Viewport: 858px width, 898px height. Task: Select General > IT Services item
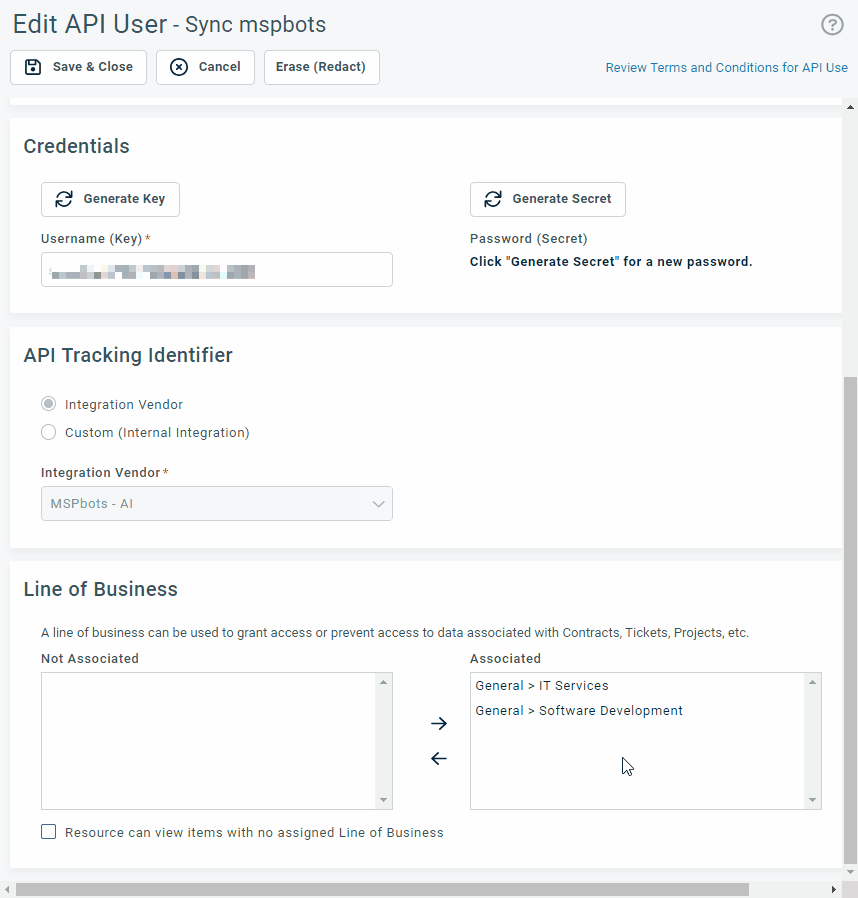542,686
